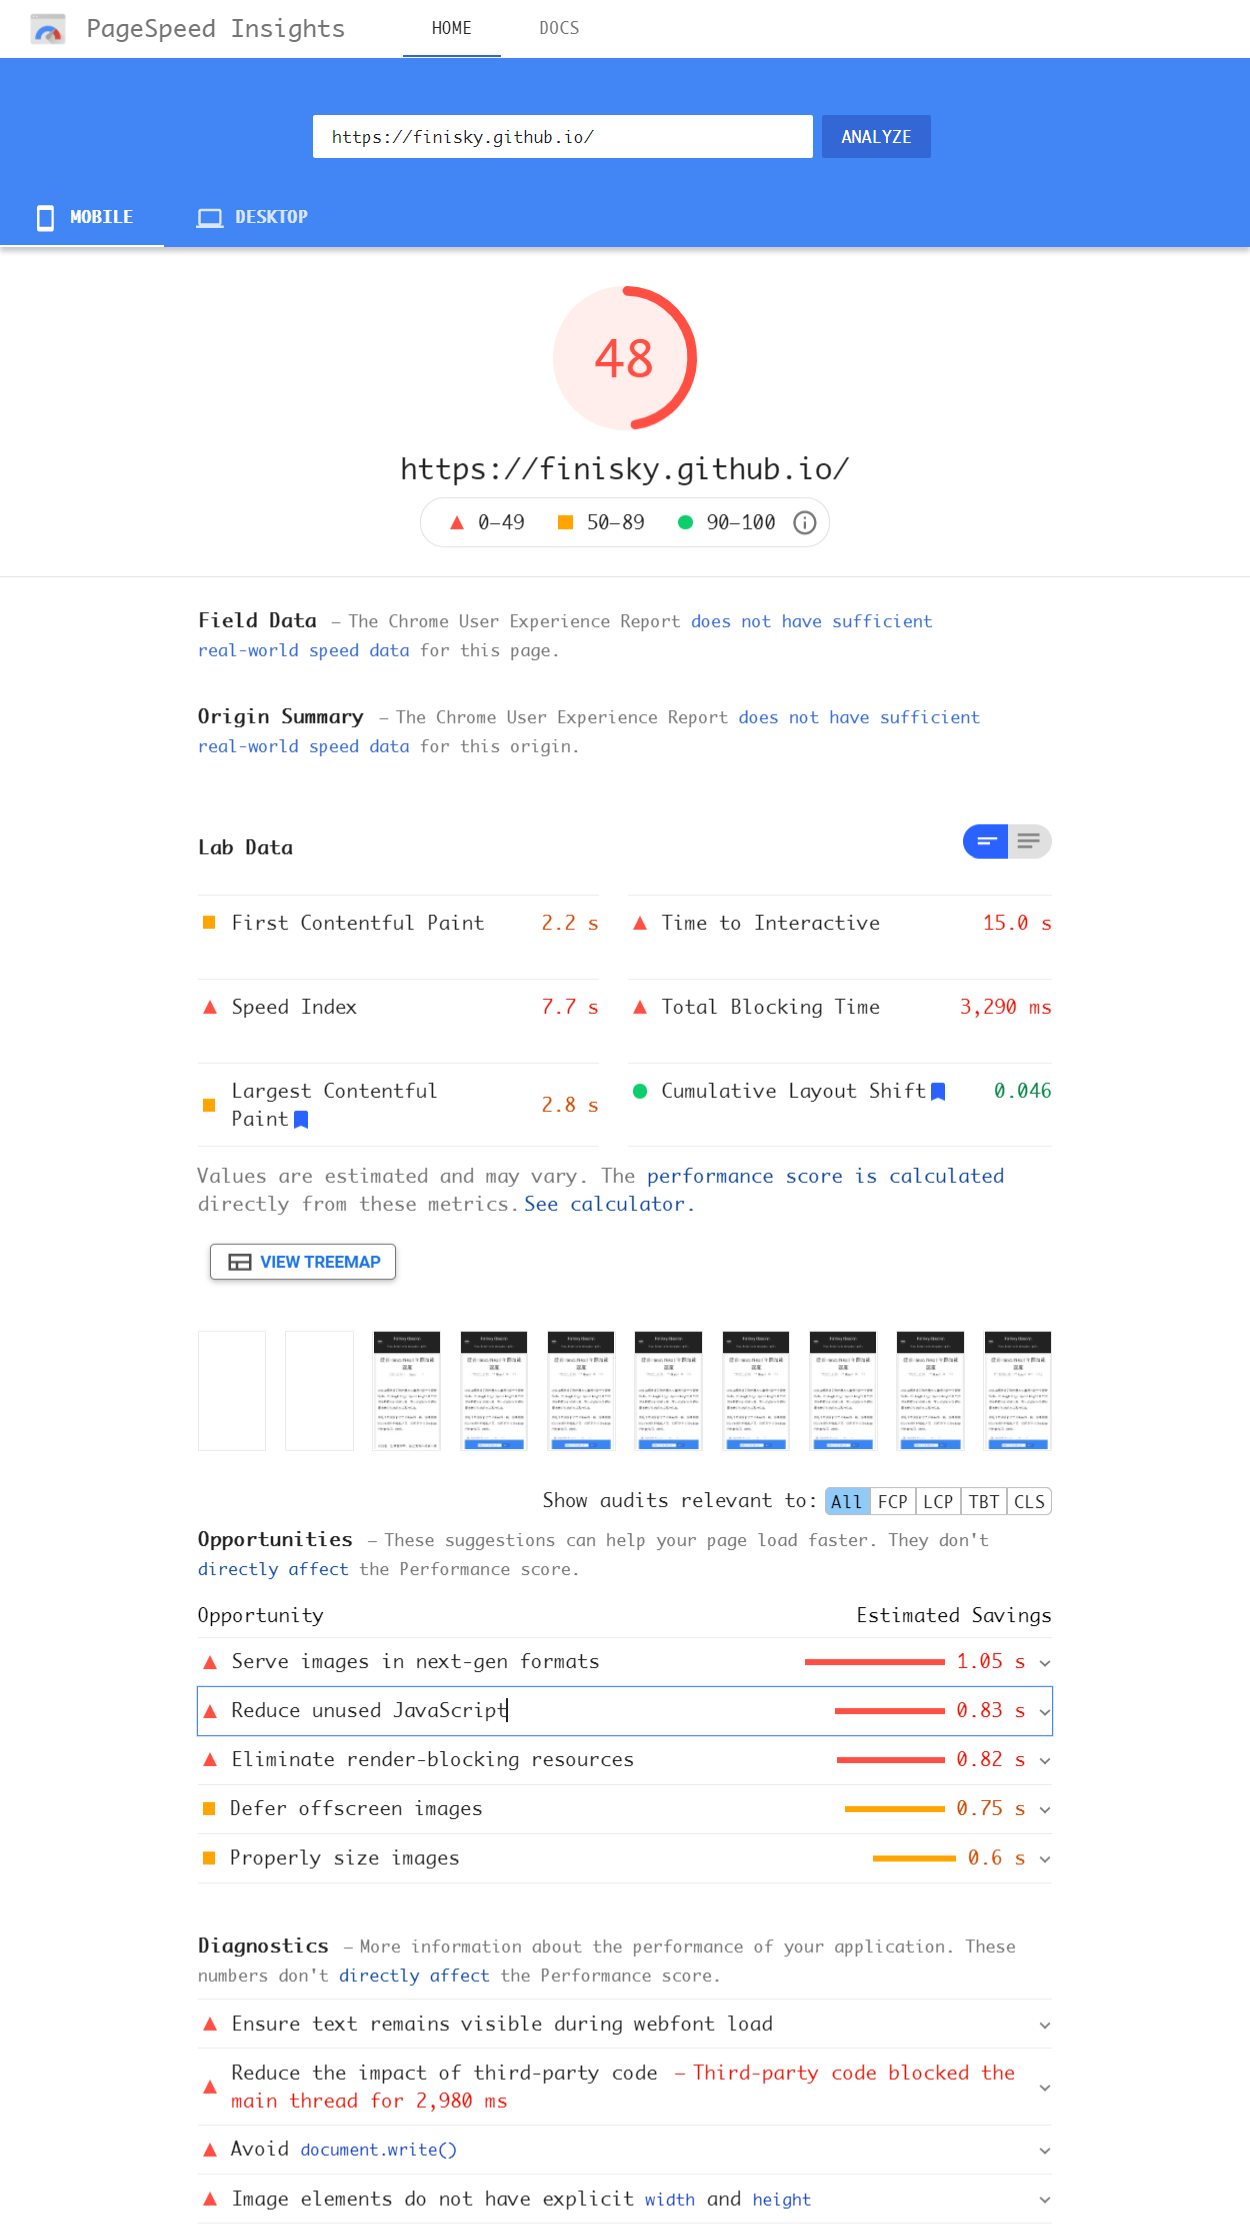Click the URL input field
The width and height of the screenshot is (1250, 2224).
point(563,137)
